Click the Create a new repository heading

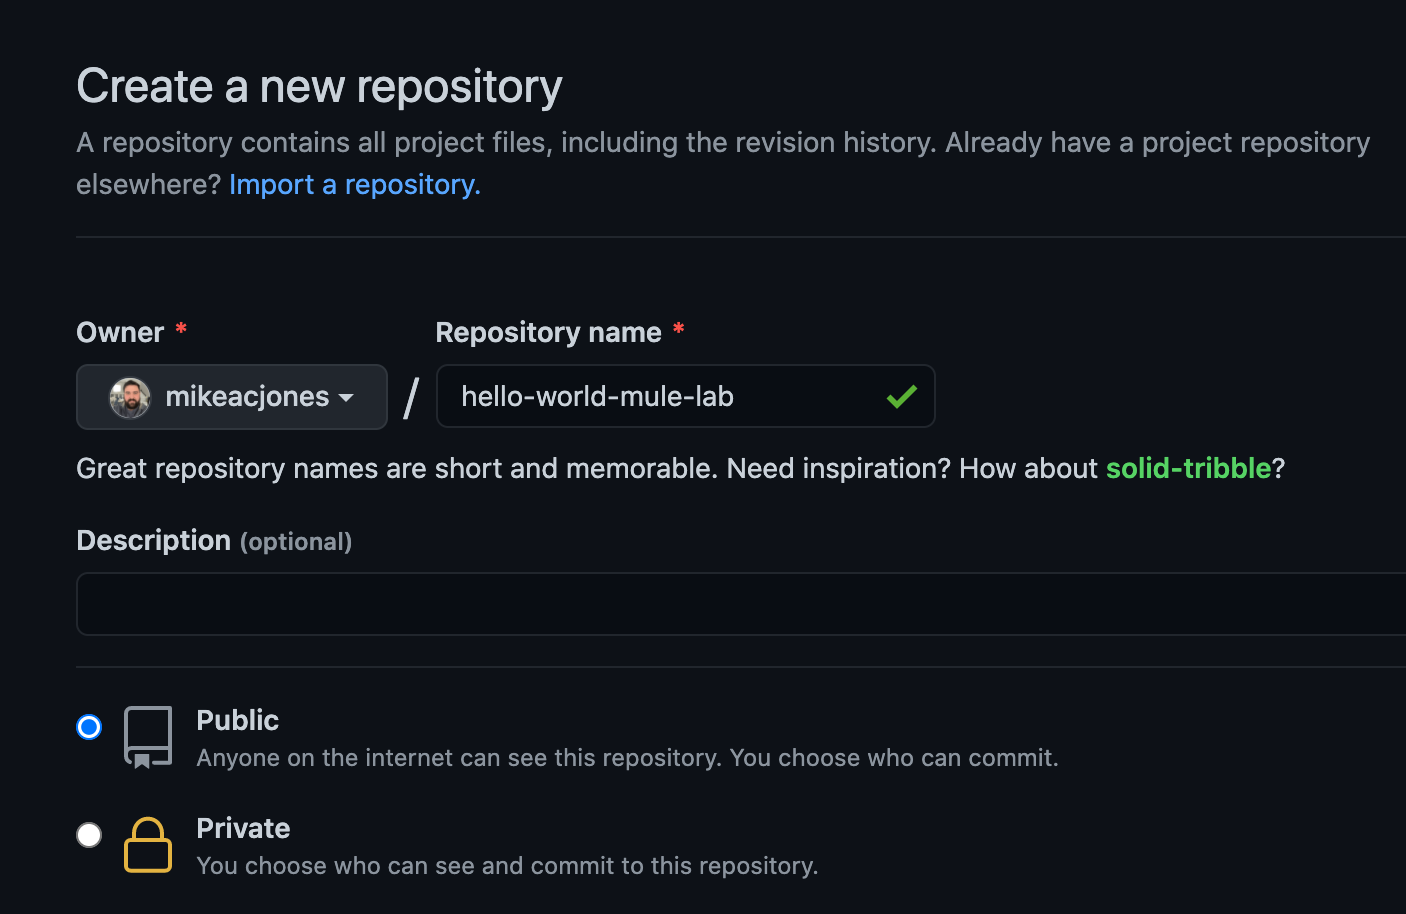click(319, 86)
